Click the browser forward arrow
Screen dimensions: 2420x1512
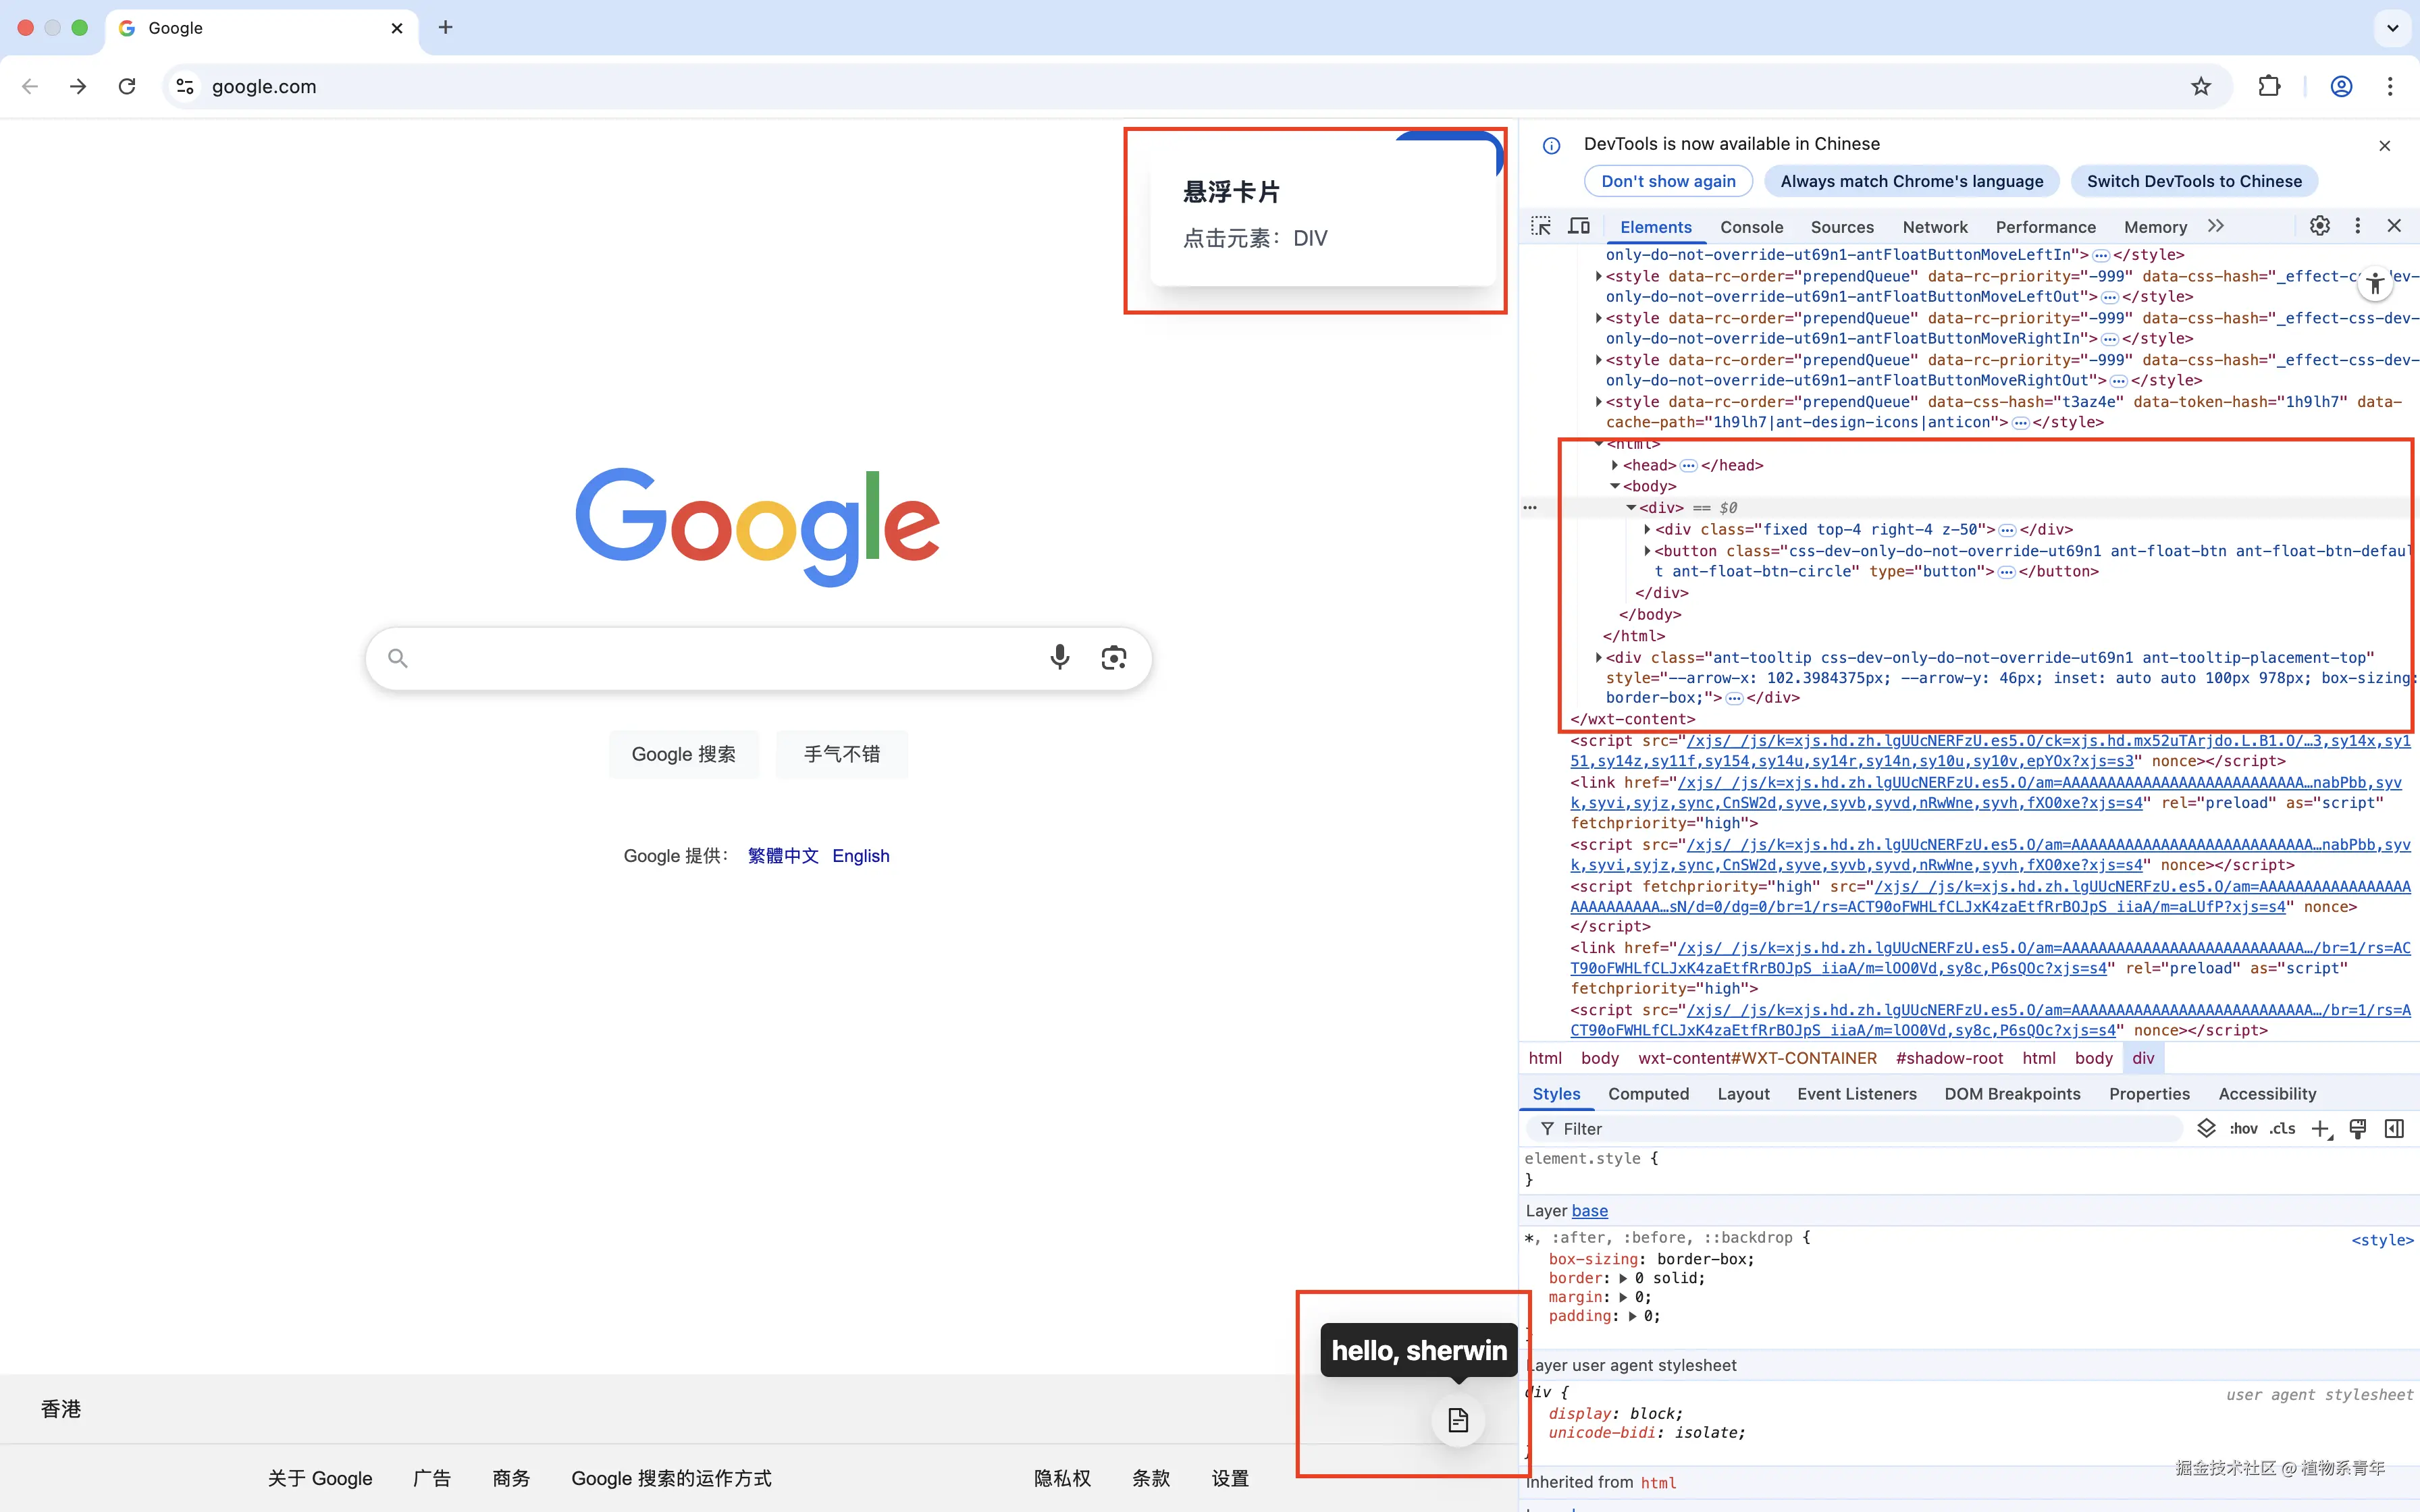[x=78, y=87]
